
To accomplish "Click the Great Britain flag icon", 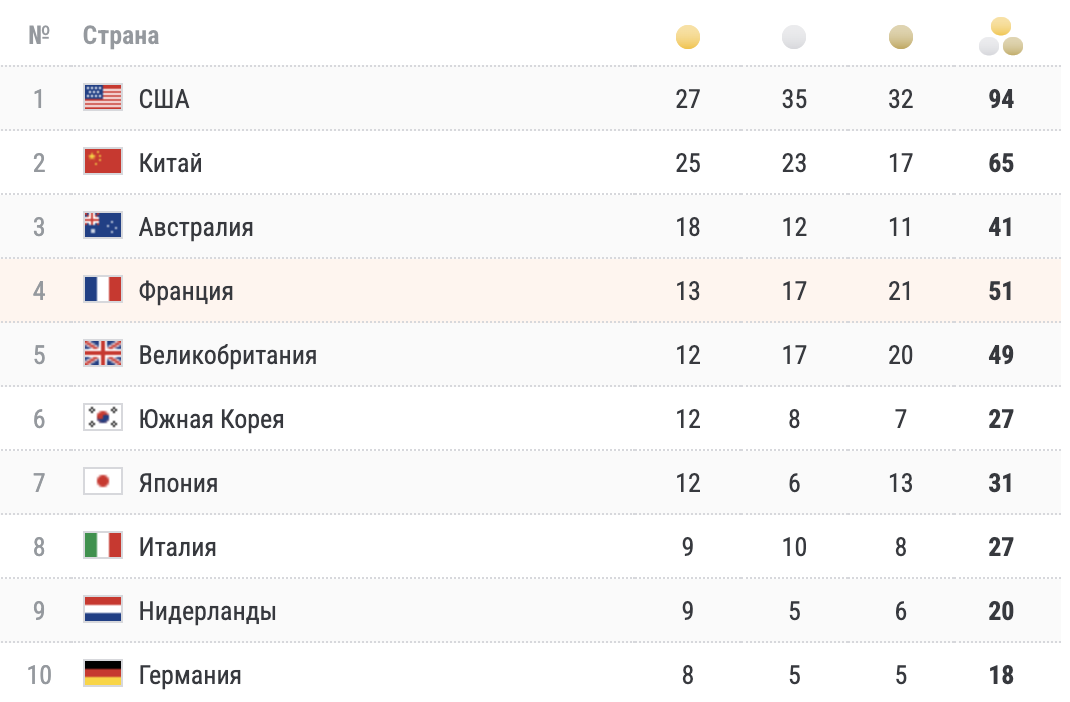I will (x=103, y=354).
